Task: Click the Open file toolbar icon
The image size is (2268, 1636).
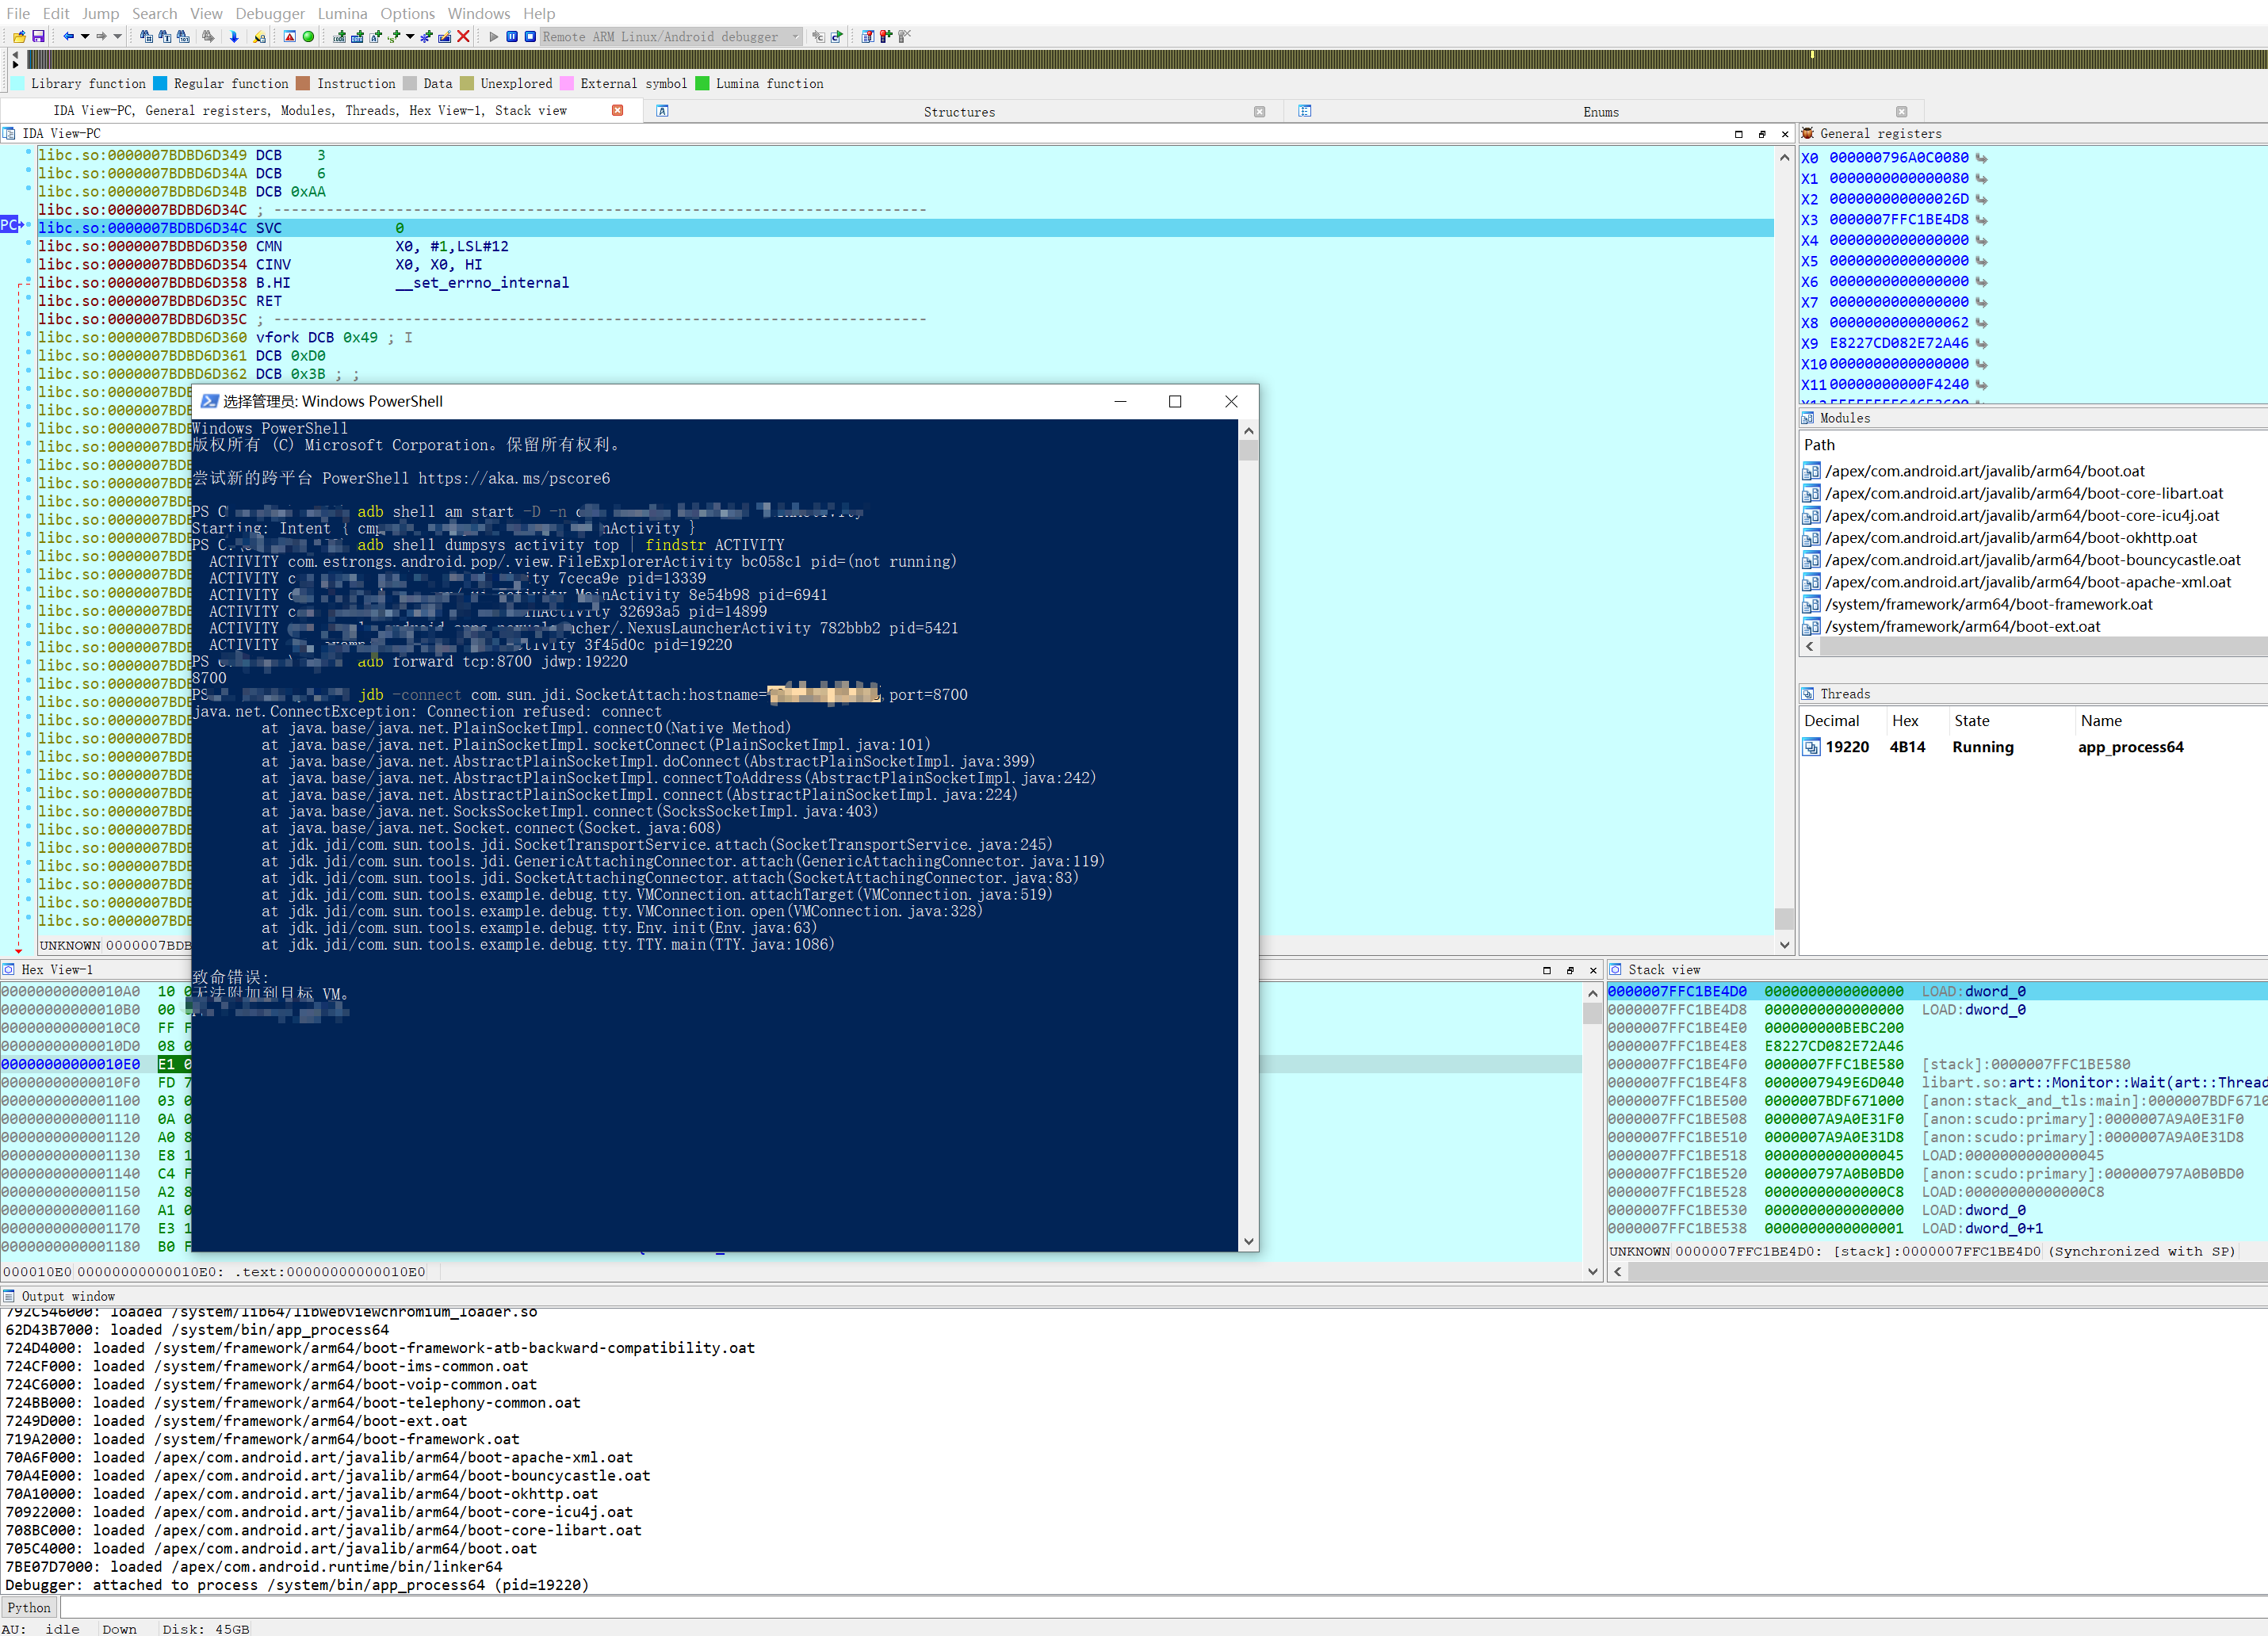Action: click(x=19, y=37)
